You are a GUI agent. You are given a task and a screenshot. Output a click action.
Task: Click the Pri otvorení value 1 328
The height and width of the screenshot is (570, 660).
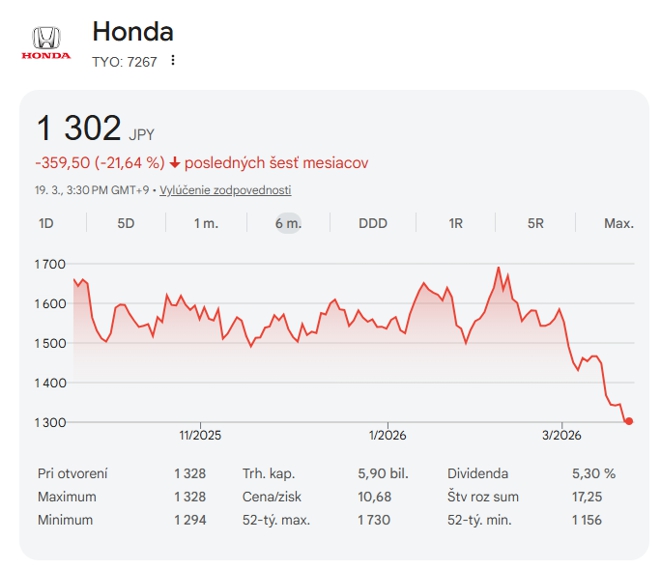coord(190,474)
